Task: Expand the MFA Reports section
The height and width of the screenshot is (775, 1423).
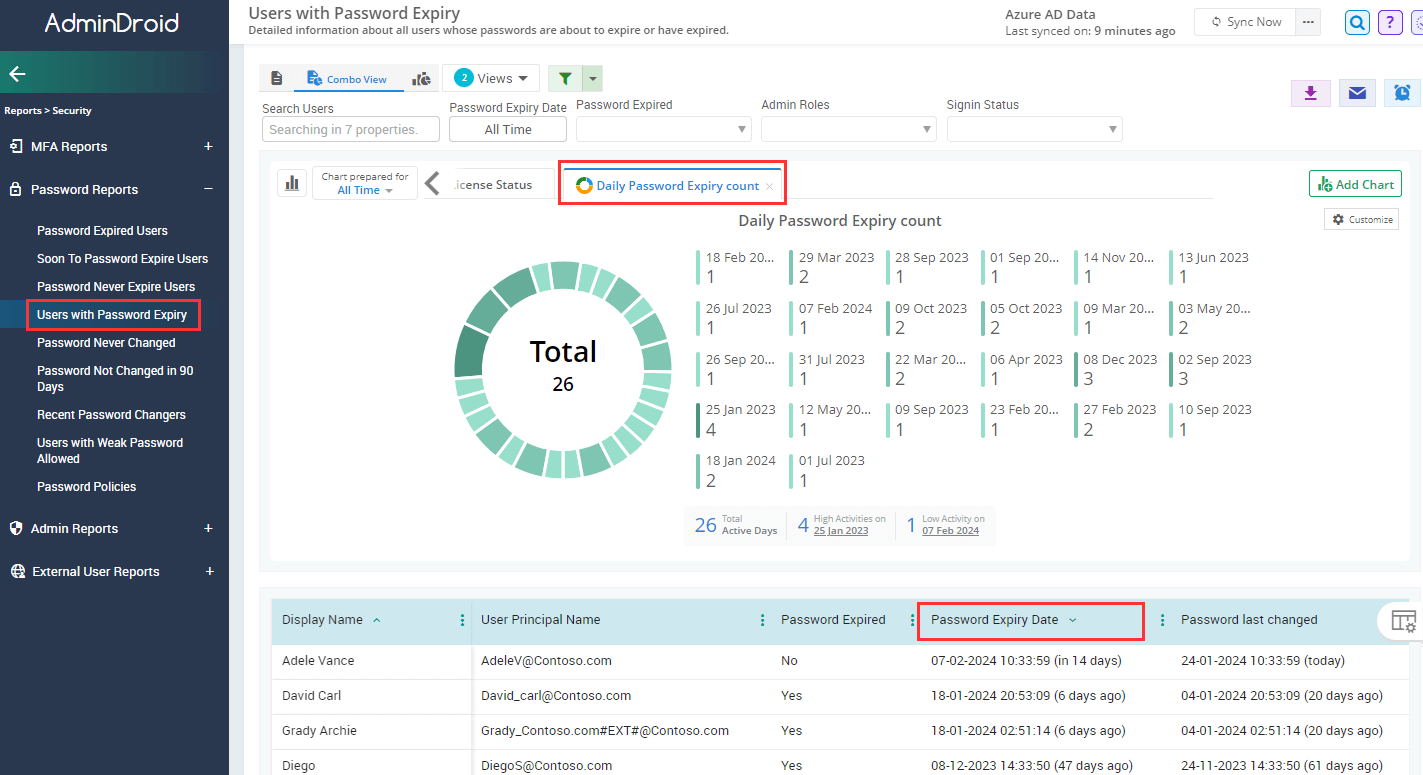Action: point(208,147)
